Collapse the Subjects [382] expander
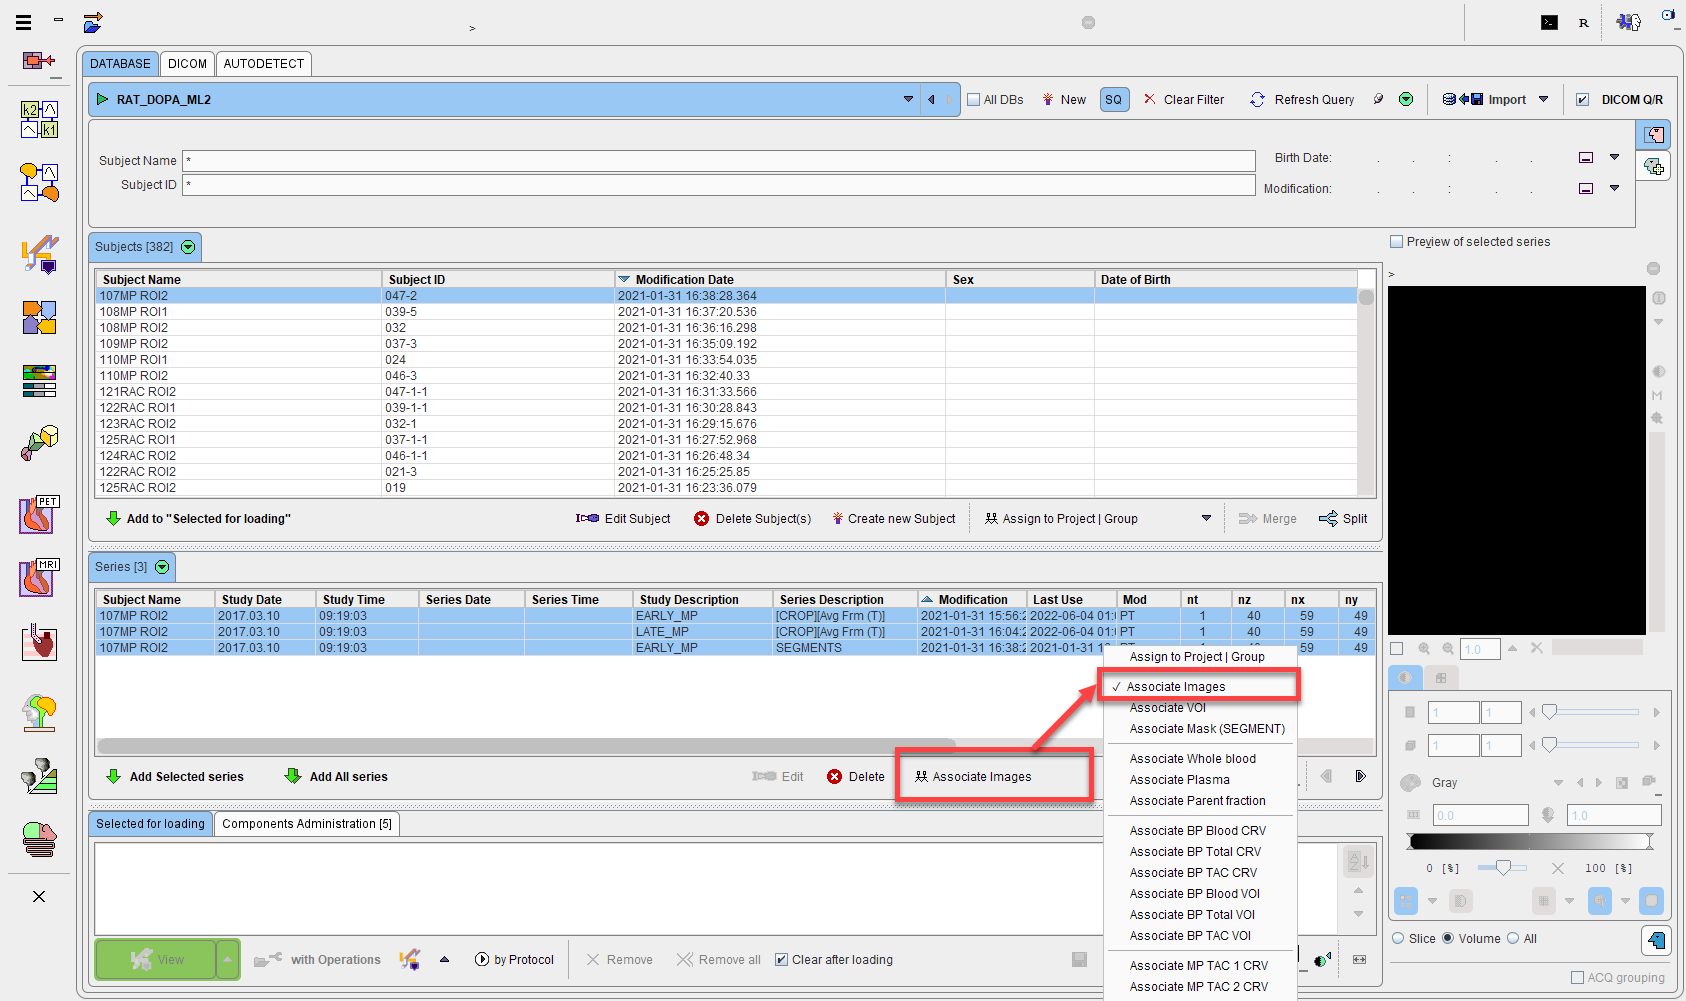The image size is (1686, 1001). click(x=188, y=246)
